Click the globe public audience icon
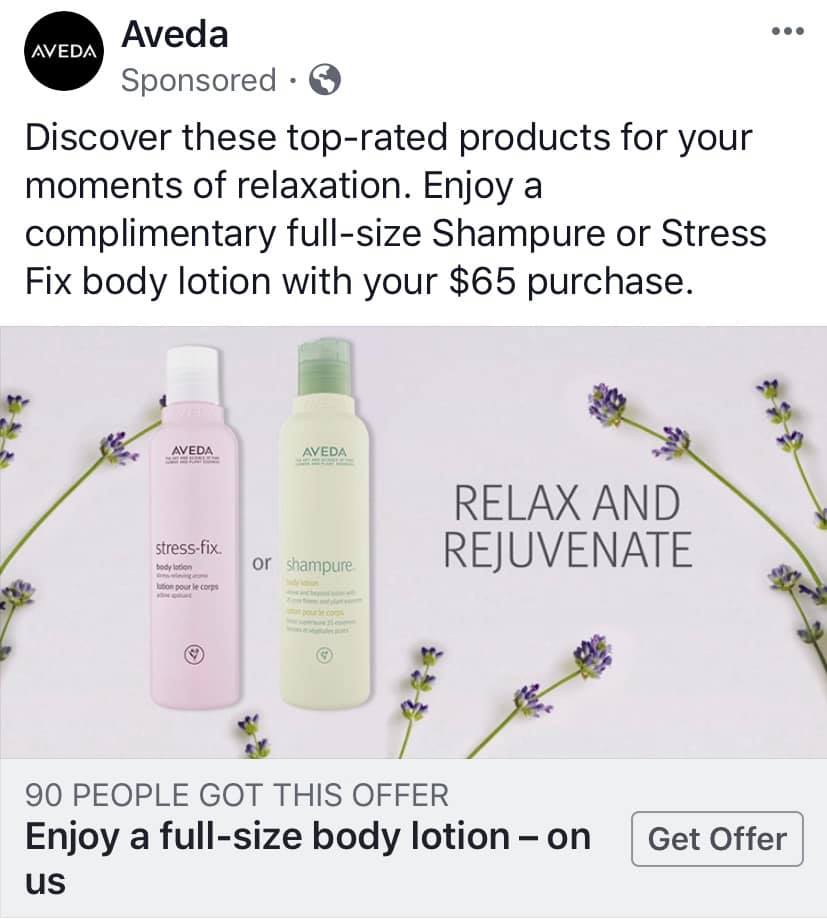Viewport: 827px width, 919px height. tap(325, 80)
